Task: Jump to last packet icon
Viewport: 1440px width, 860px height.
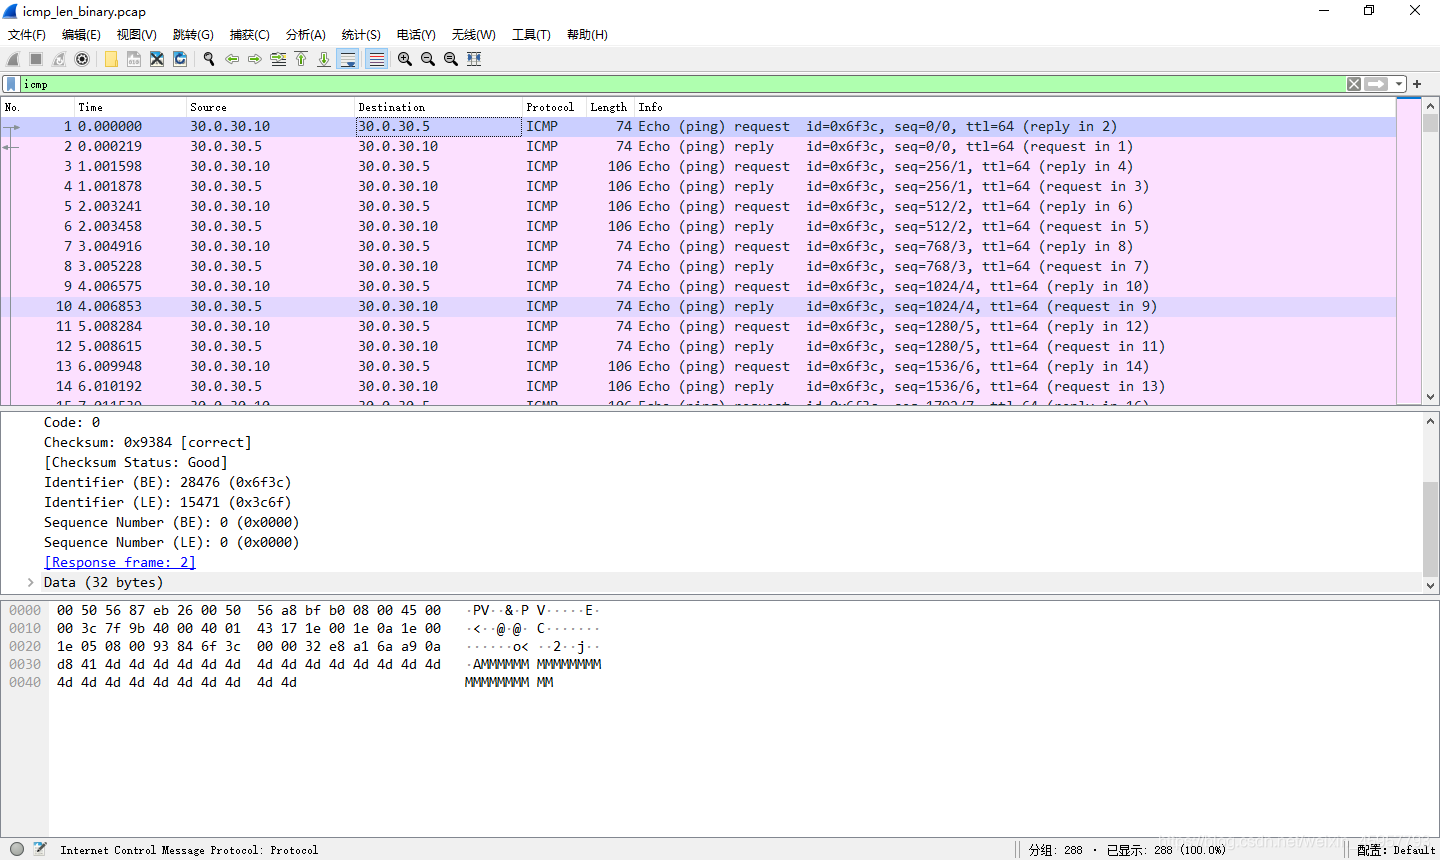Action: (x=324, y=59)
